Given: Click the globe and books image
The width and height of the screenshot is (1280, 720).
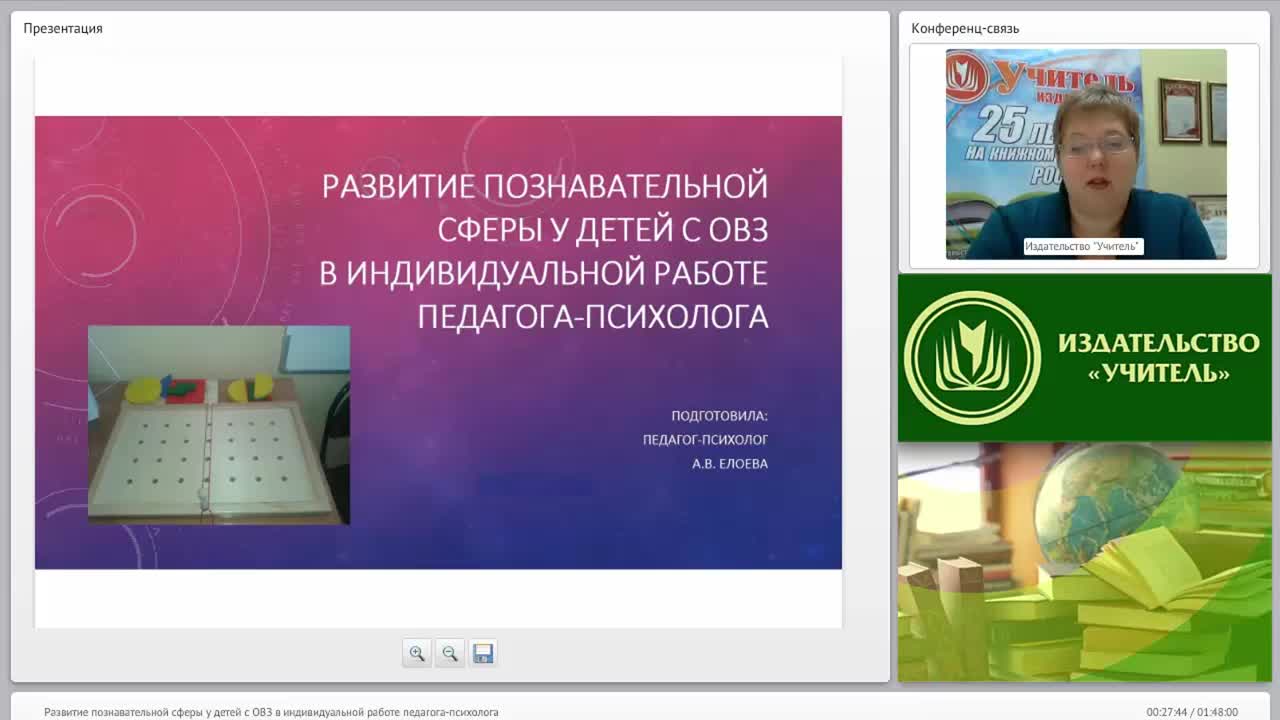Looking at the screenshot, I should coord(1085,562).
